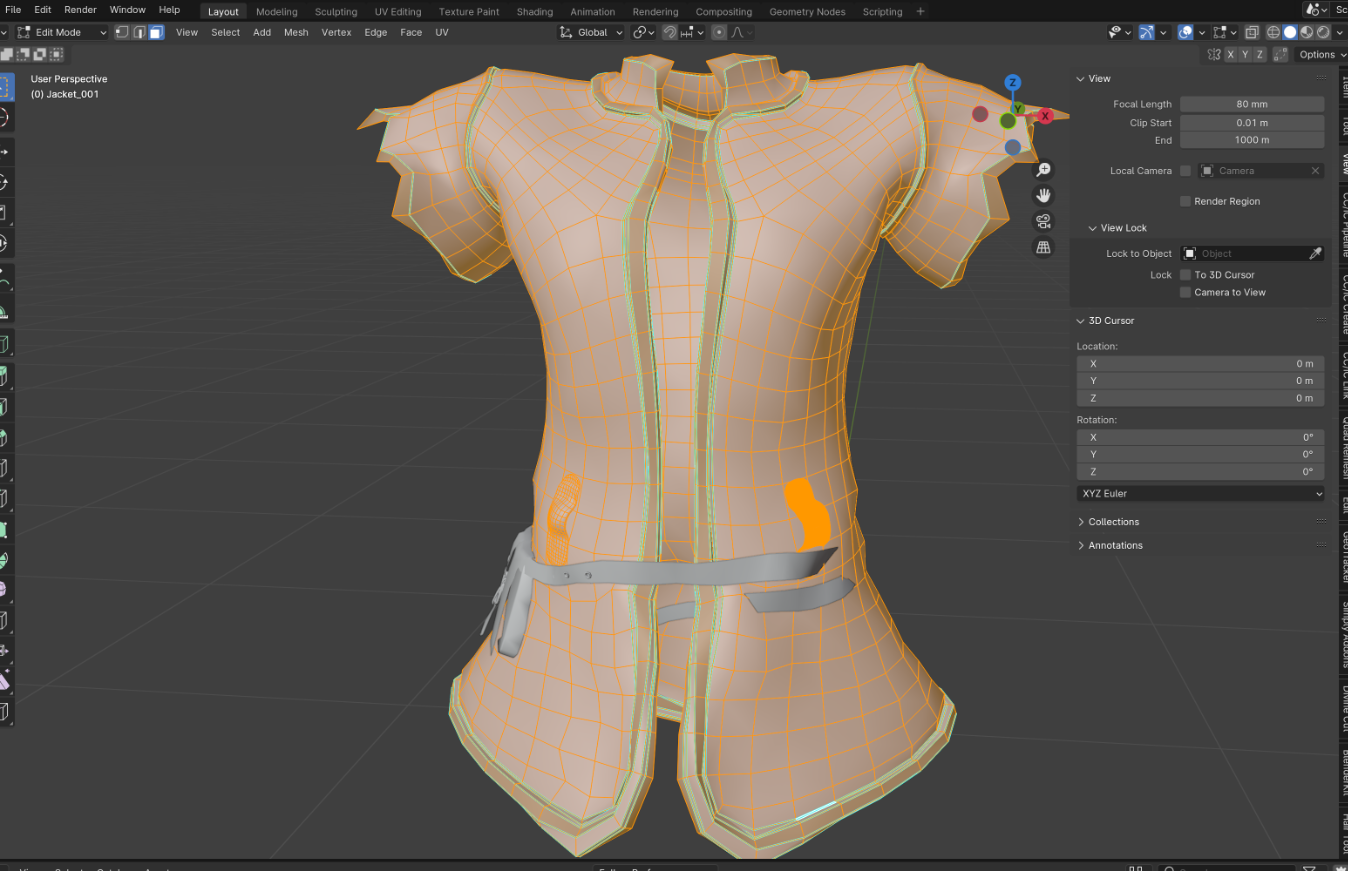This screenshot has width=1348, height=871.
Task: Enable Lock To 3D Cursor checkbox
Action: 1185,275
